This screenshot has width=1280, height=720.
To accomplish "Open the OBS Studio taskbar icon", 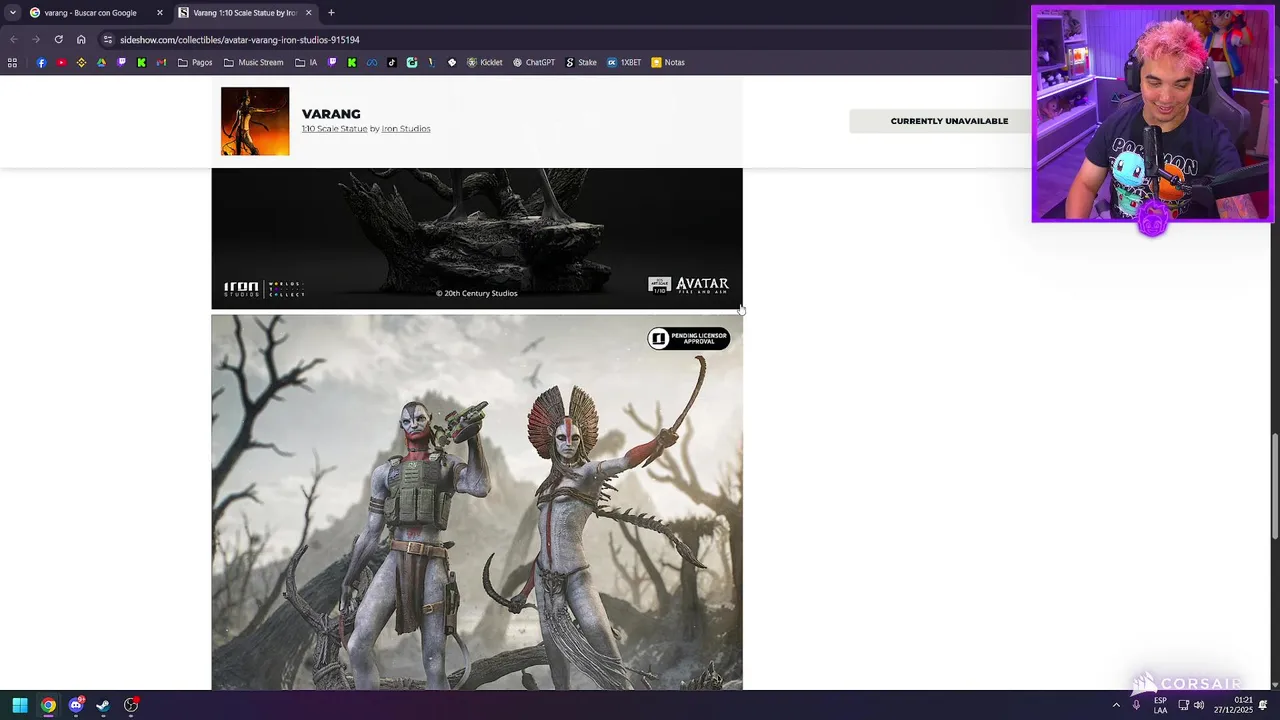I will point(131,705).
